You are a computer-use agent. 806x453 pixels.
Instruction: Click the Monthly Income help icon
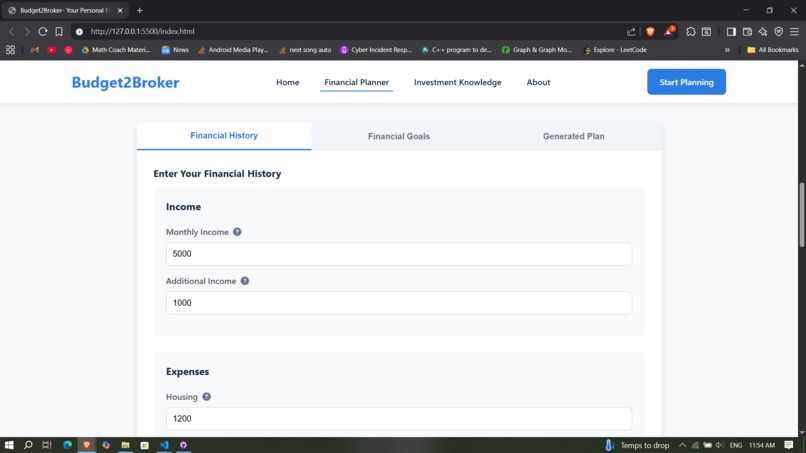point(237,232)
